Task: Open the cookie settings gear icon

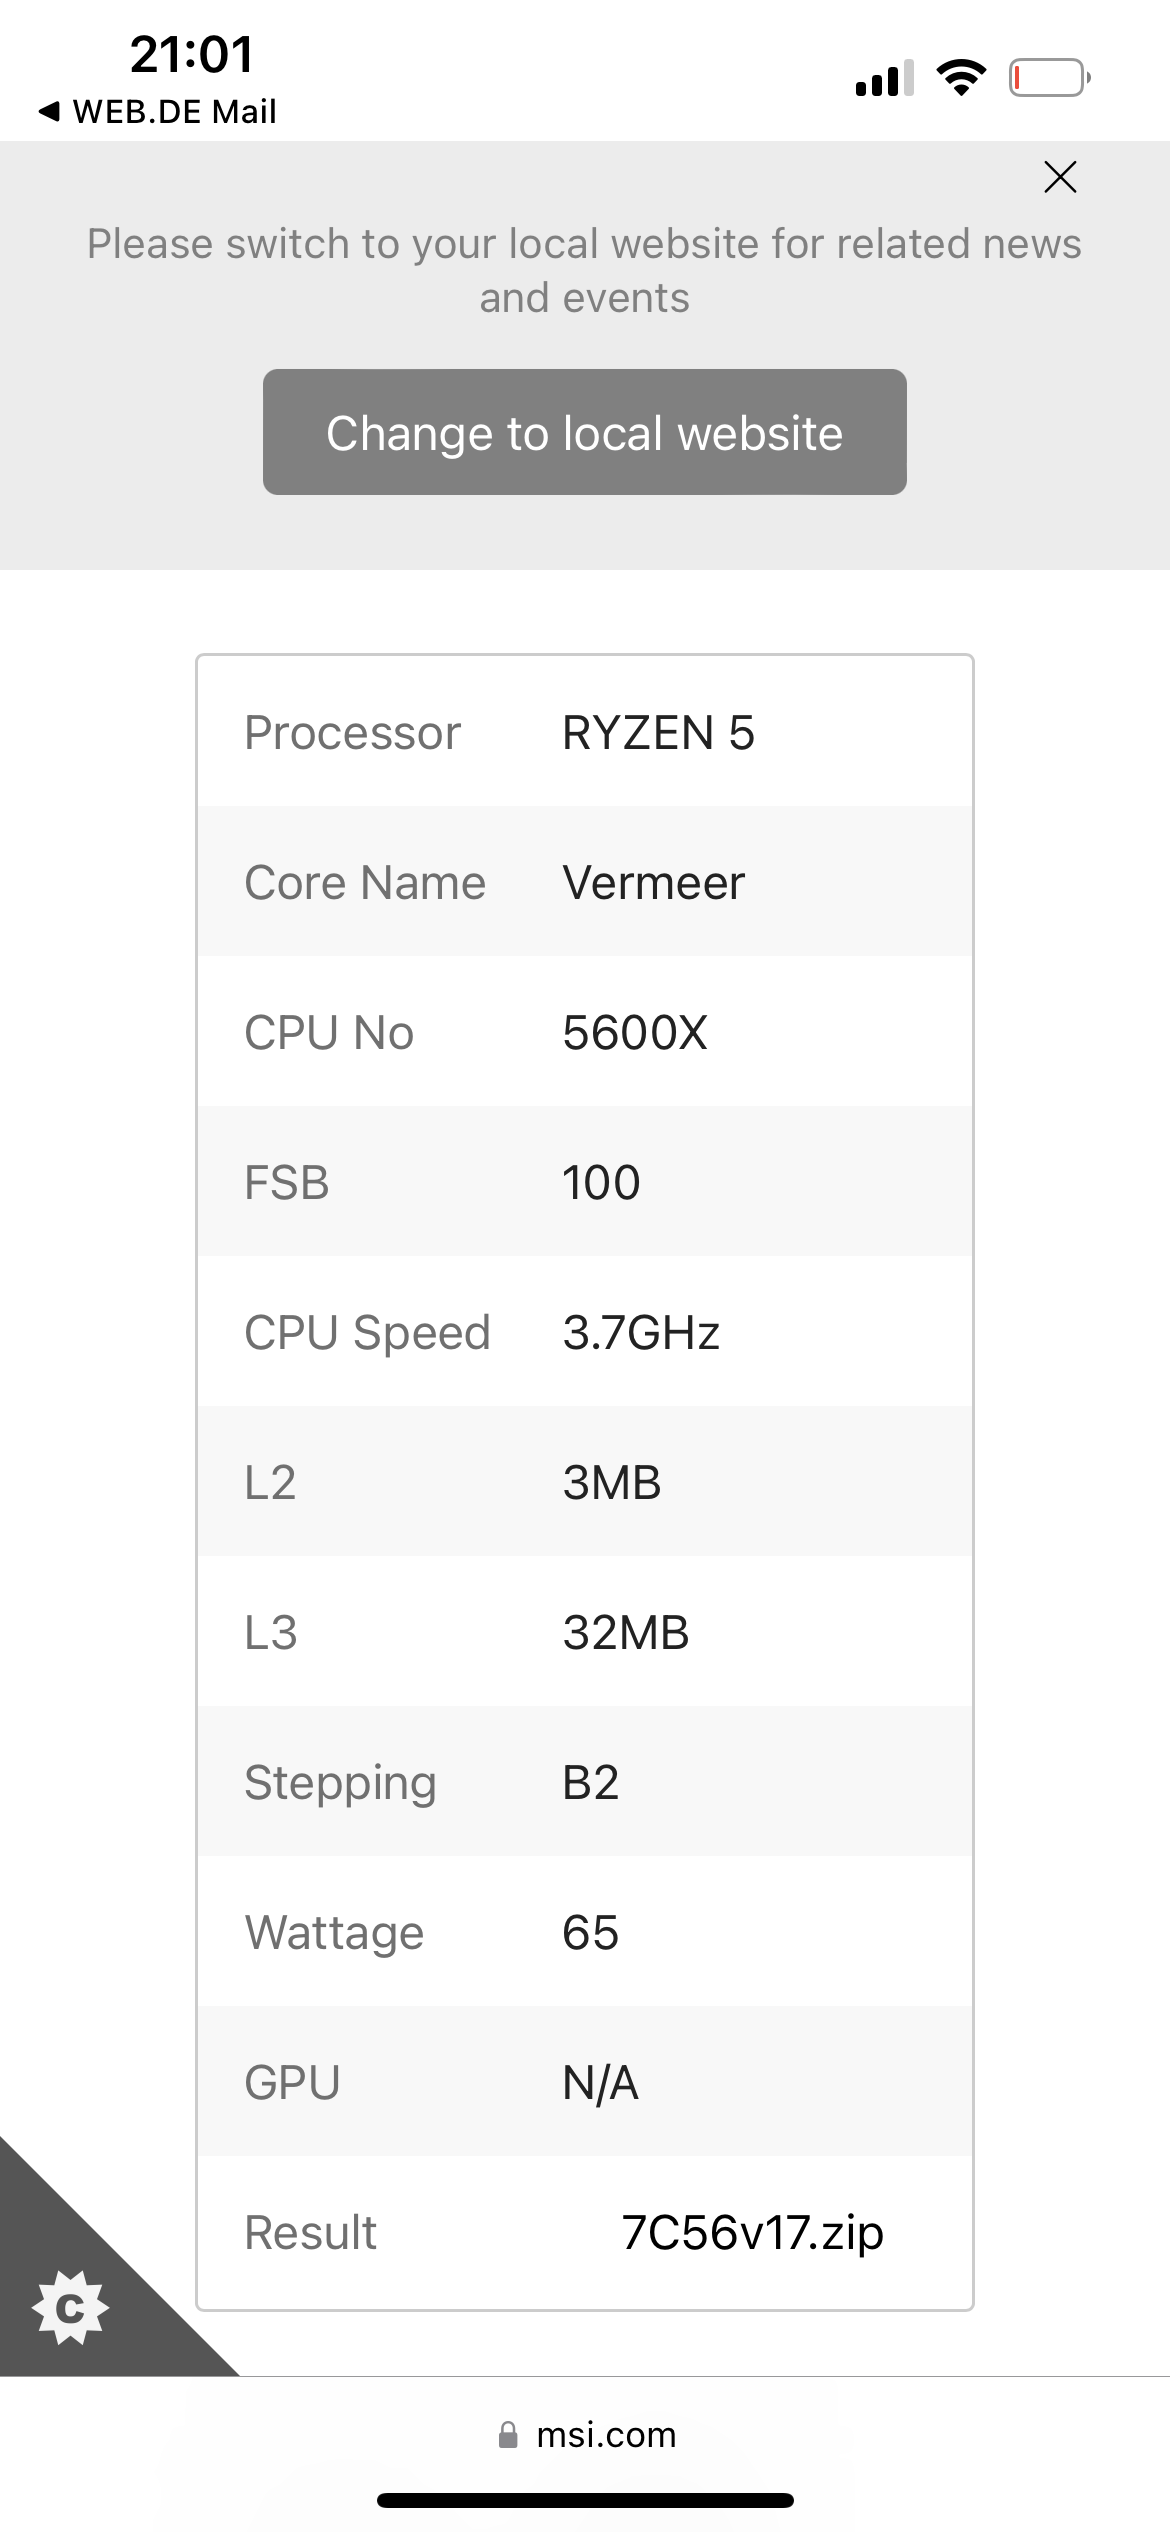Action: point(70,2308)
